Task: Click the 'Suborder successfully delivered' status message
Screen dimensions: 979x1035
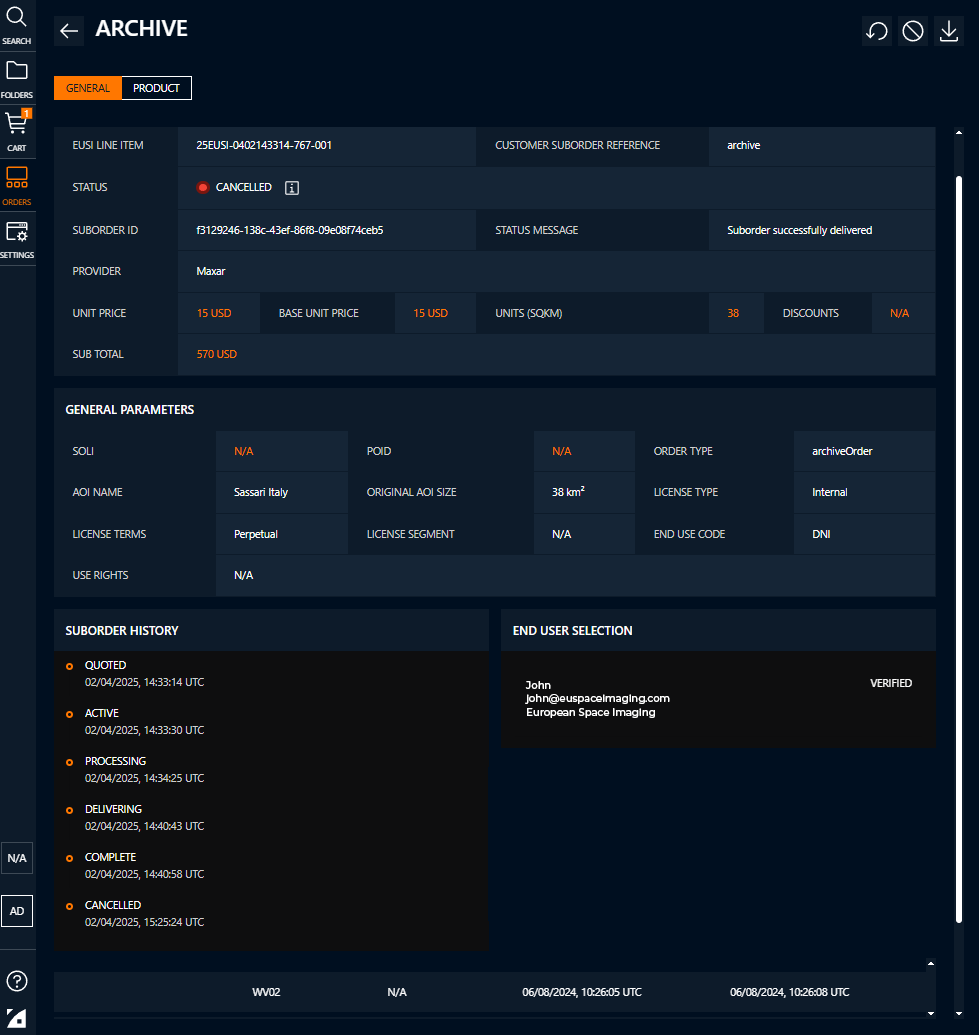Action: pyautogui.click(x=799, y=230)
